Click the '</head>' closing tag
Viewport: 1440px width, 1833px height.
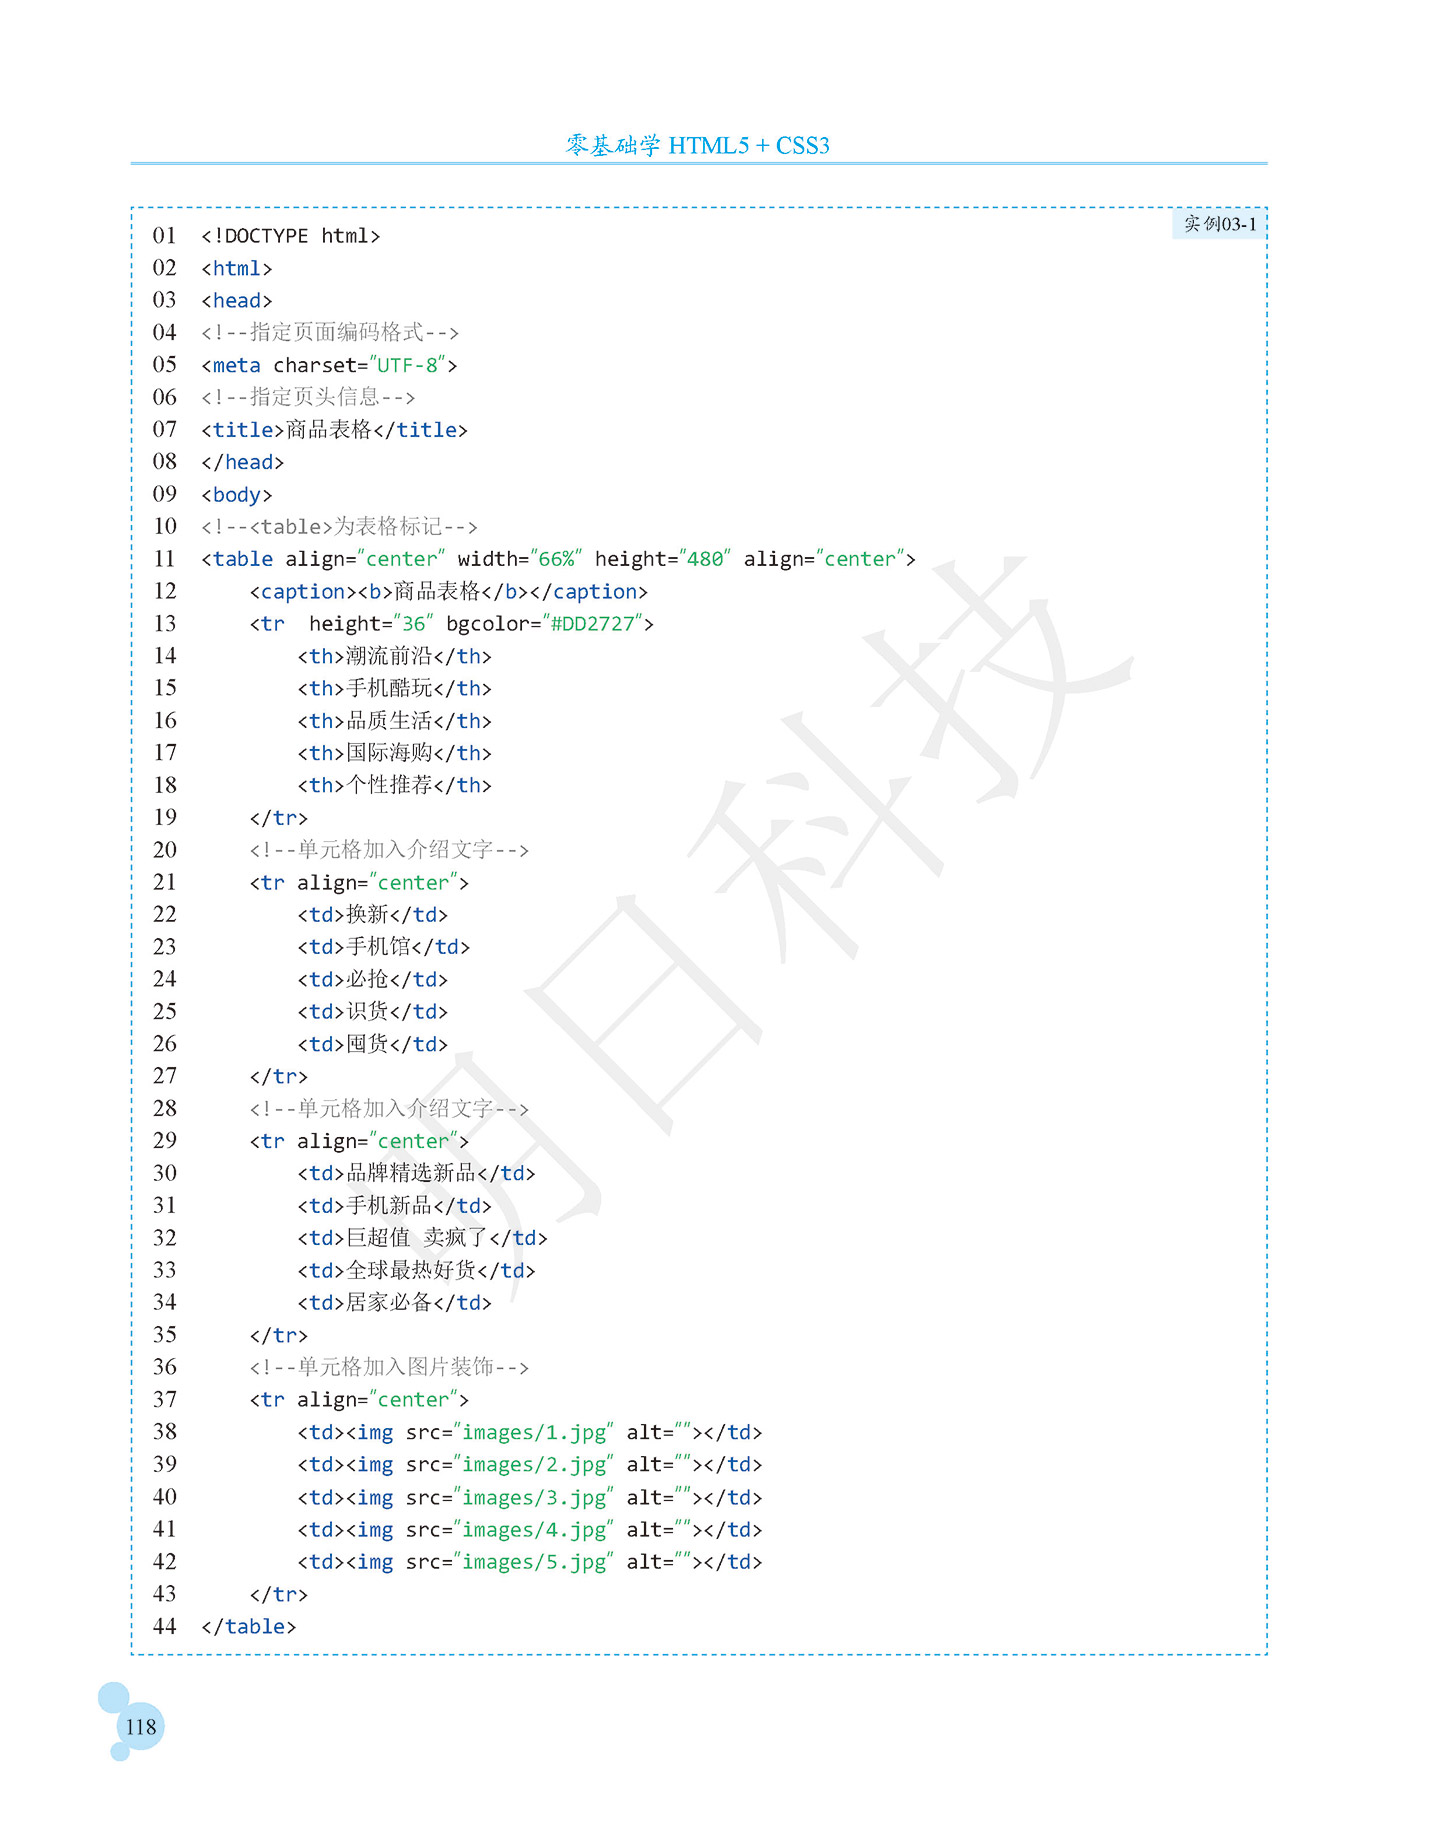pyautogui.click(x=242, y=462)
